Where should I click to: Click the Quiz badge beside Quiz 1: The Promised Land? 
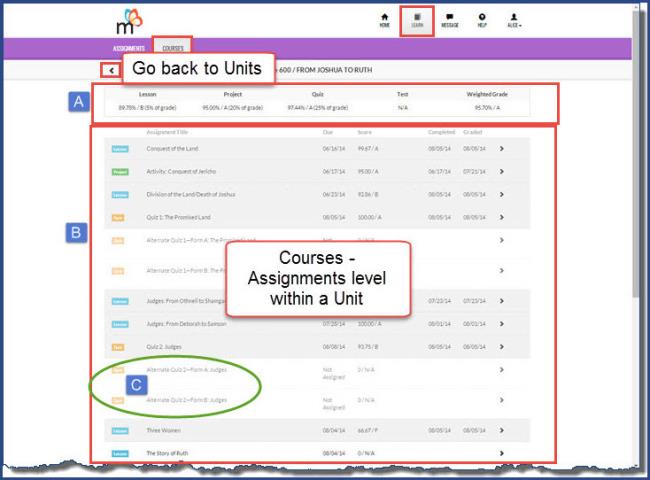118,218
